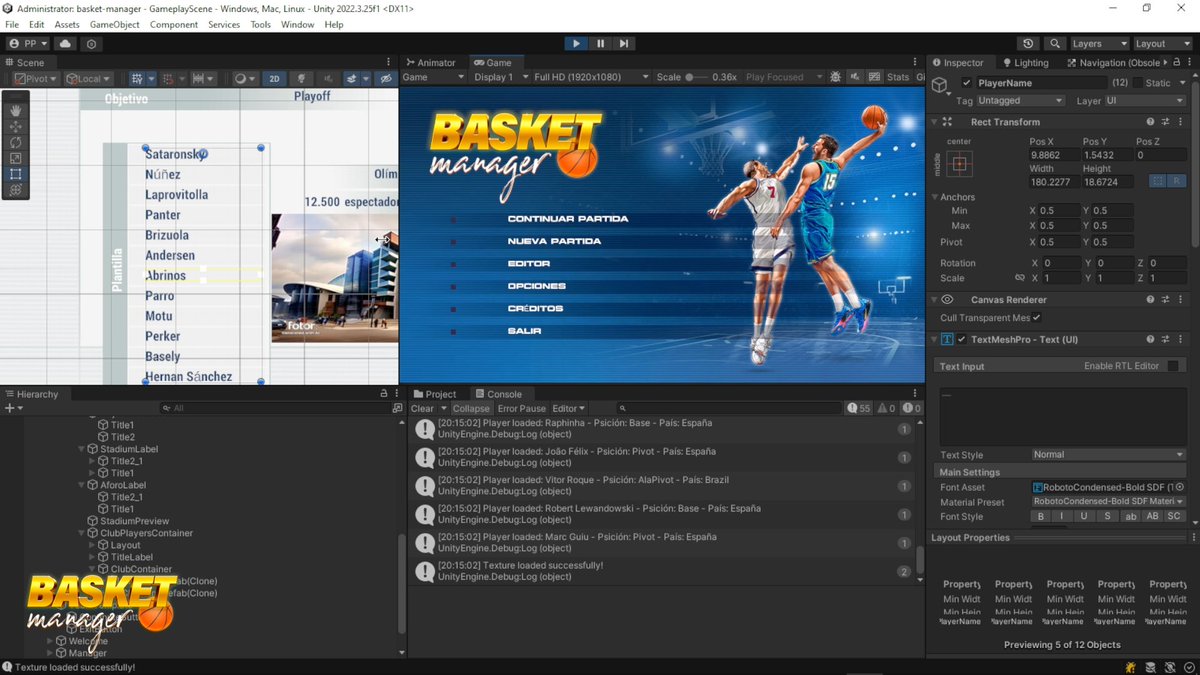1200x675 pixels.
Task: Open the version control icon beside cloud
Action: [x=92, y=44]
